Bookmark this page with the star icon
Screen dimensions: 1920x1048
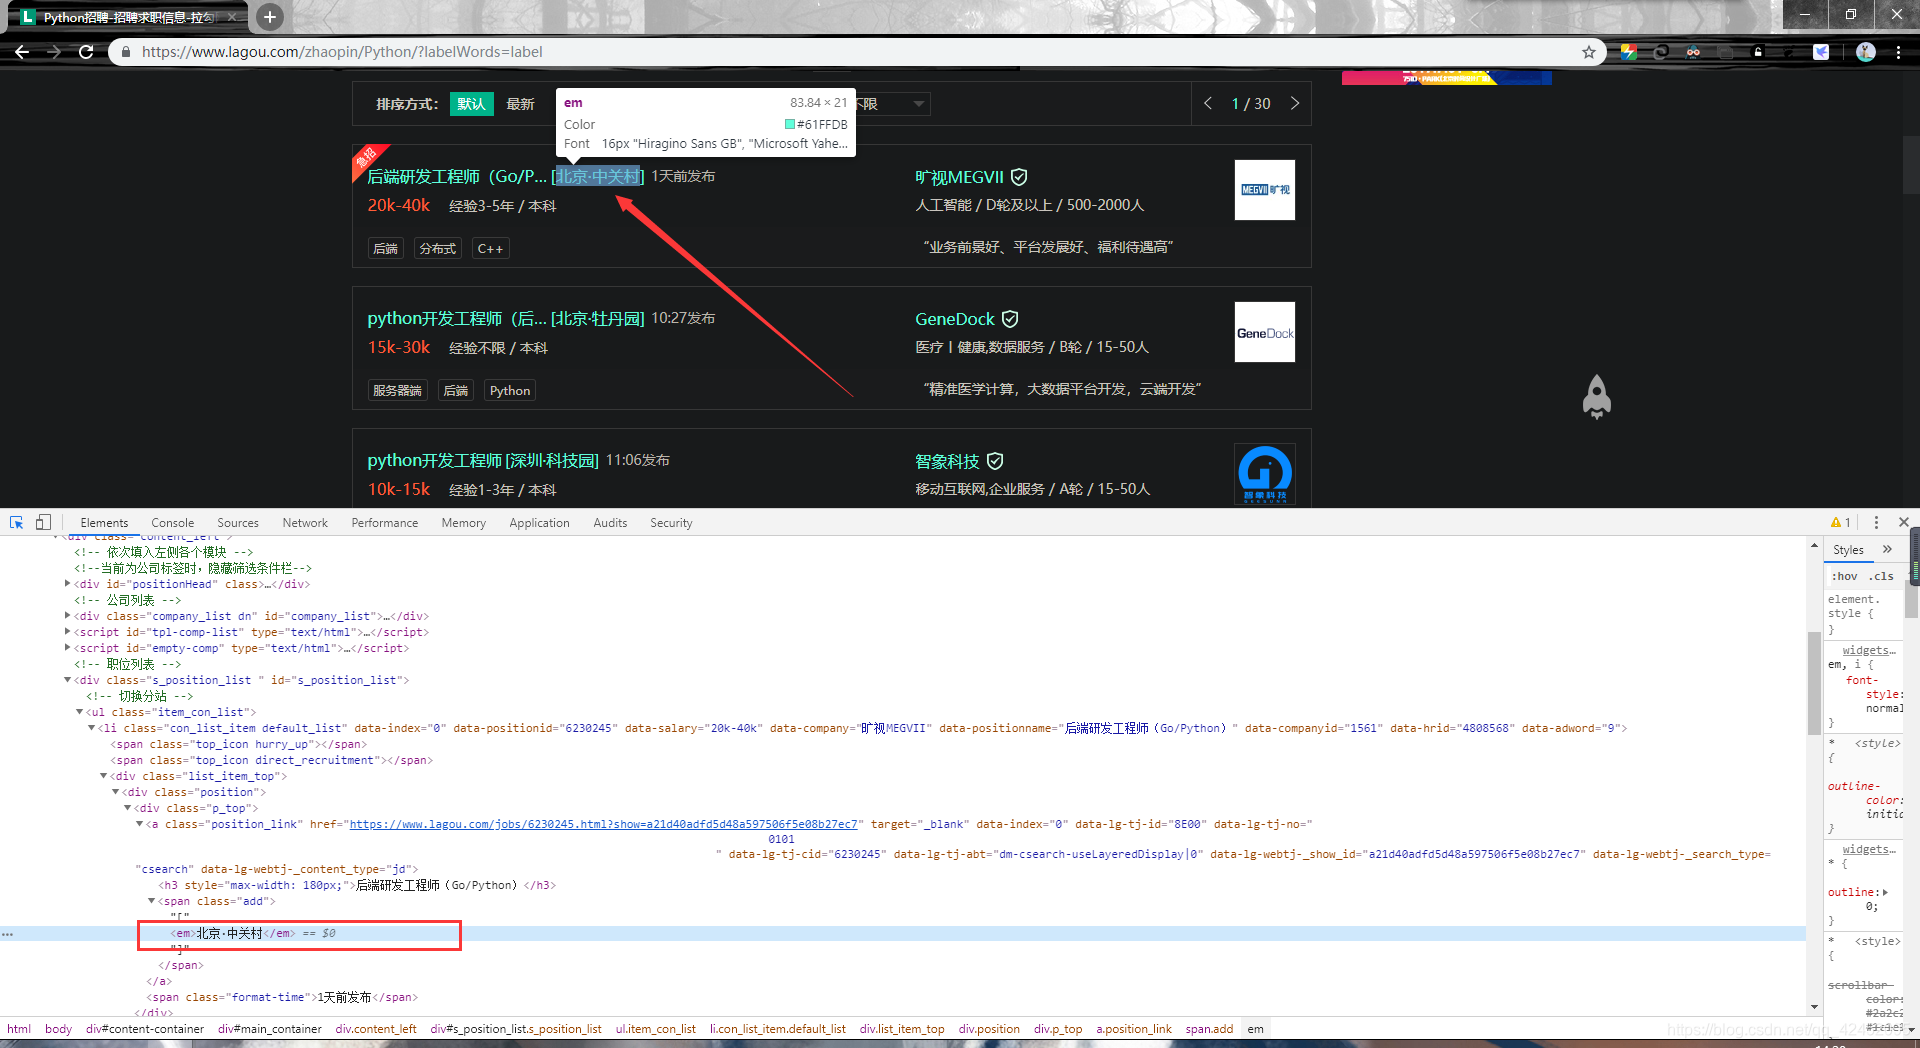coord(1589,52)
